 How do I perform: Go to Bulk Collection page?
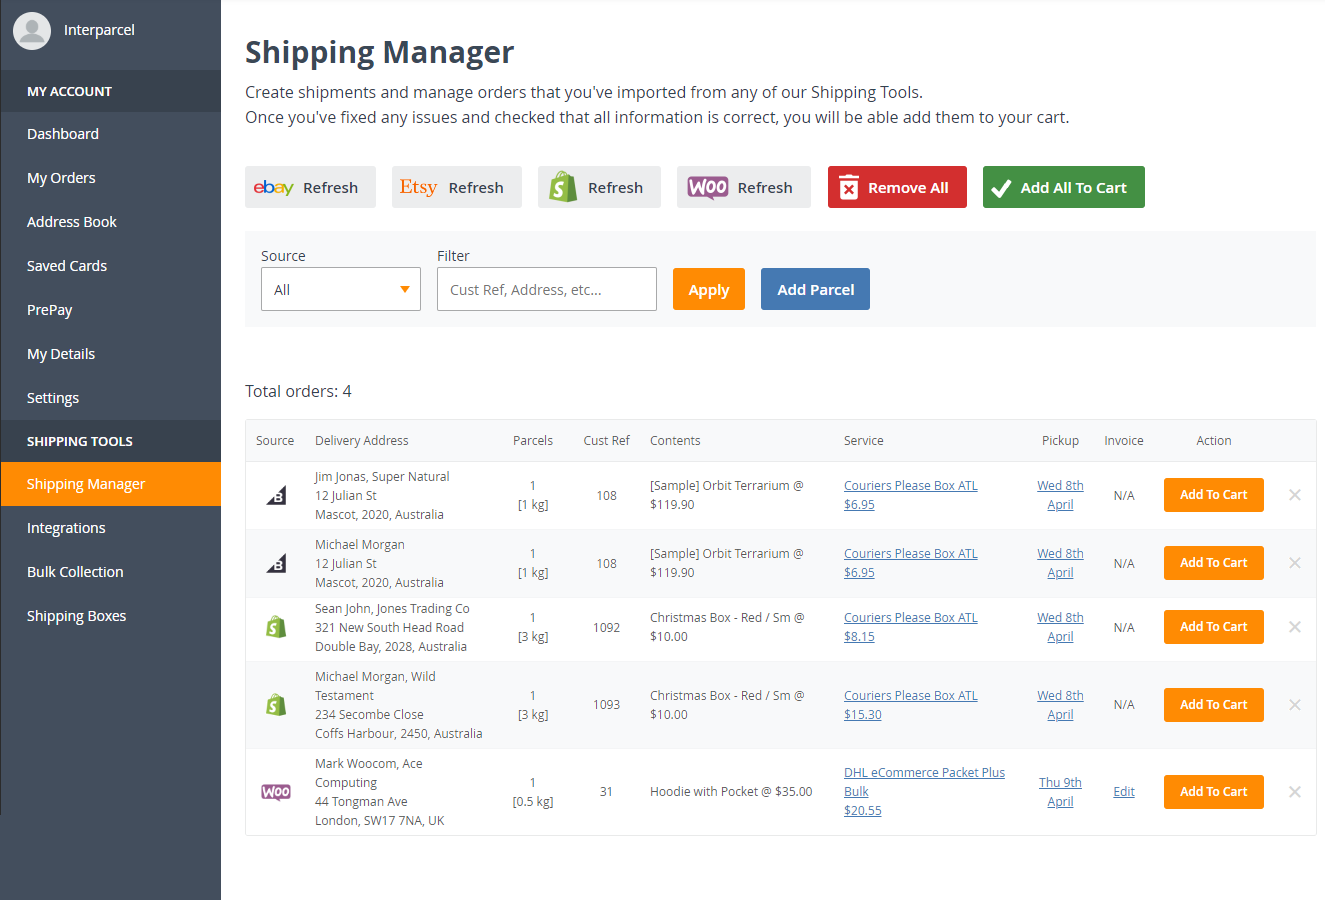click(x=75, y=572)
